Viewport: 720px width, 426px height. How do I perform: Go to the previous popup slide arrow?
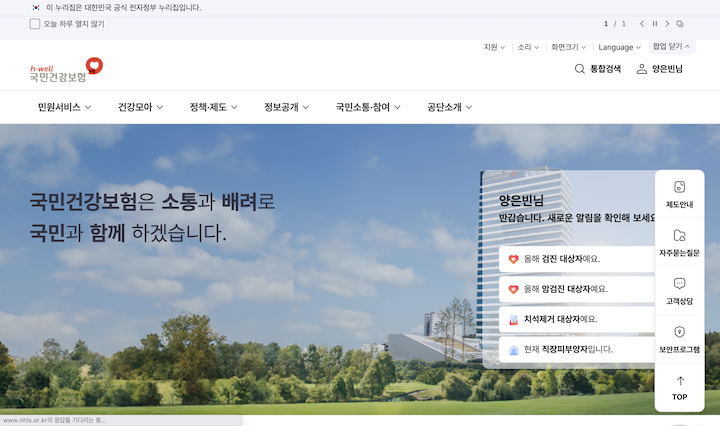[x=642, y=24]
